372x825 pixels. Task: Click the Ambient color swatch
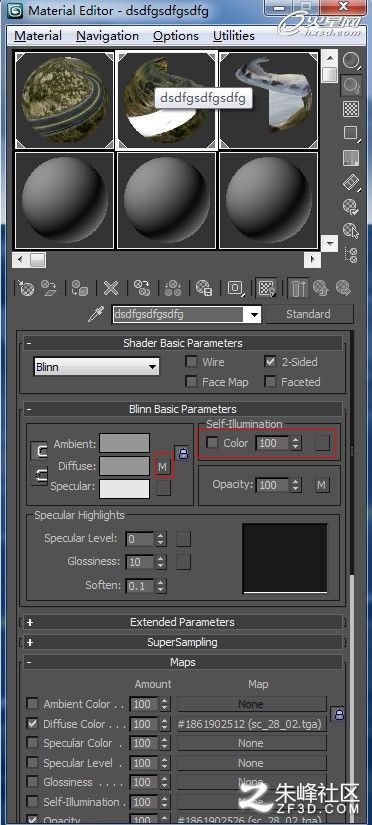125,443
